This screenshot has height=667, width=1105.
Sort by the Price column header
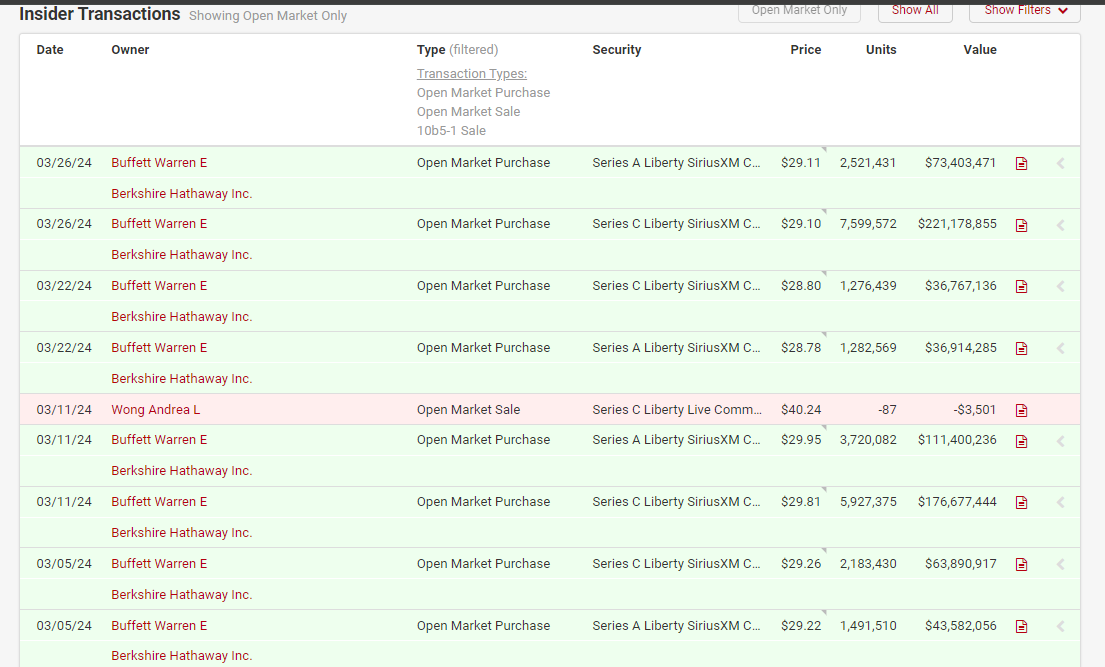[805, 49]
